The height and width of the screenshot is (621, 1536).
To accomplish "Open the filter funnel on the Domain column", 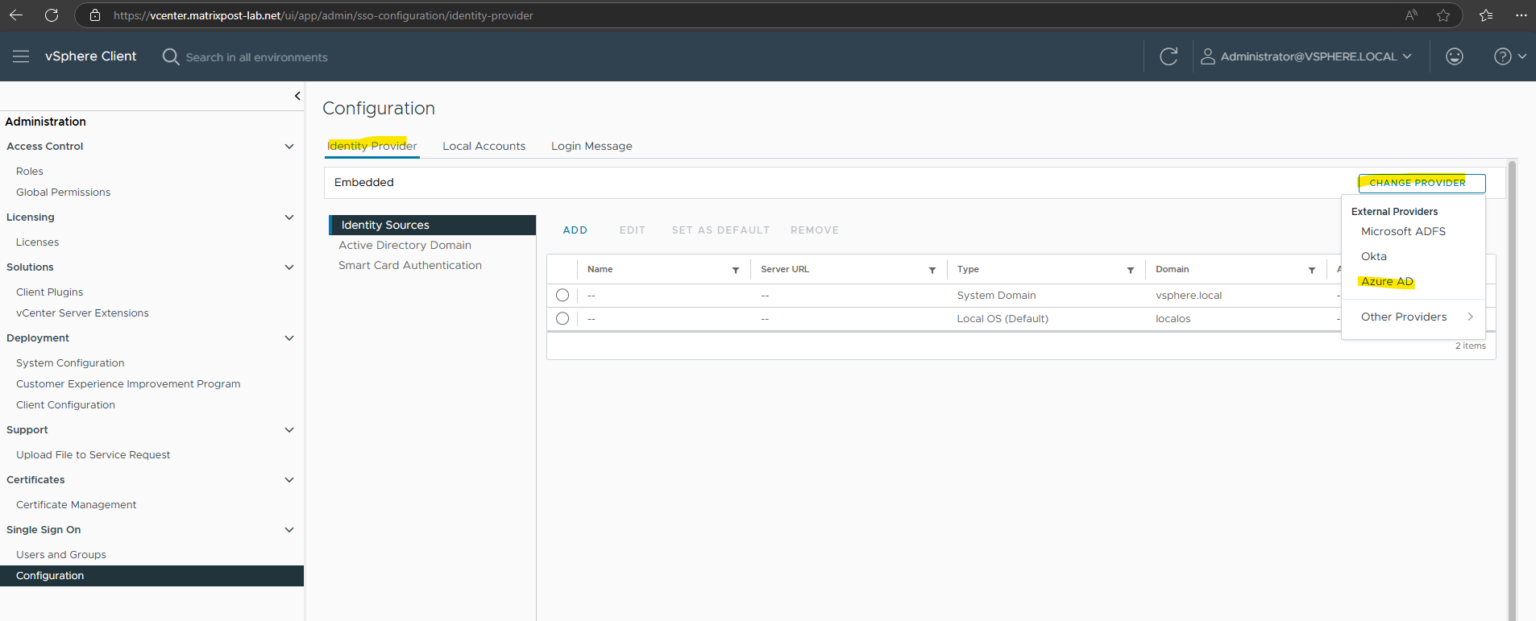I will click(x=1311, y=269).
